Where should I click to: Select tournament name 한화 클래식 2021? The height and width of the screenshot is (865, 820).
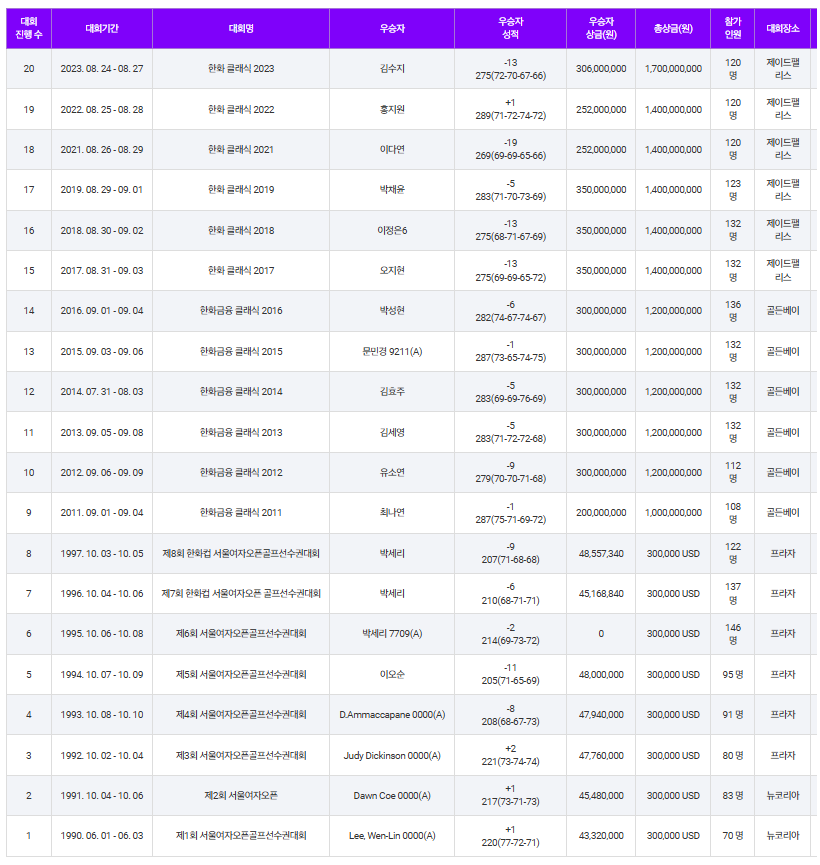coord(241,149)
